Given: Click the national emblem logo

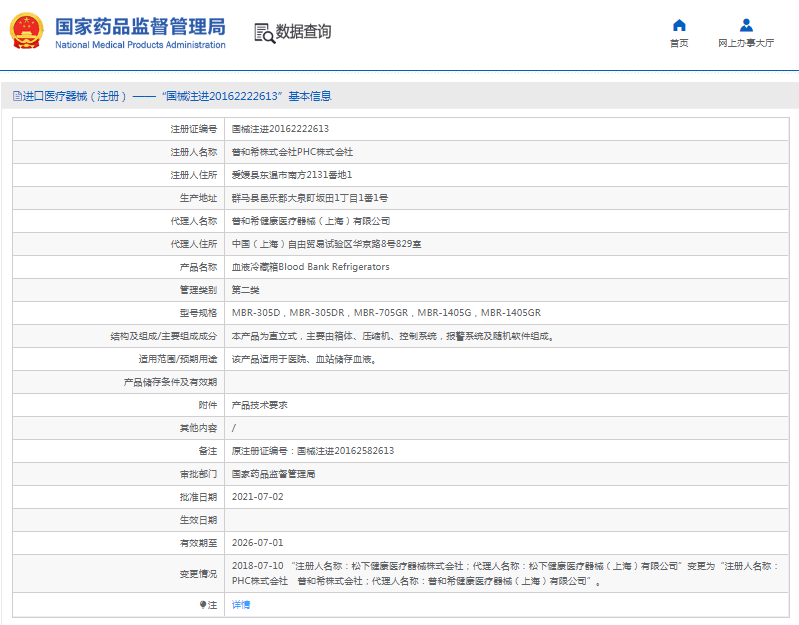Looking at the screenshot, I should 26,31.
